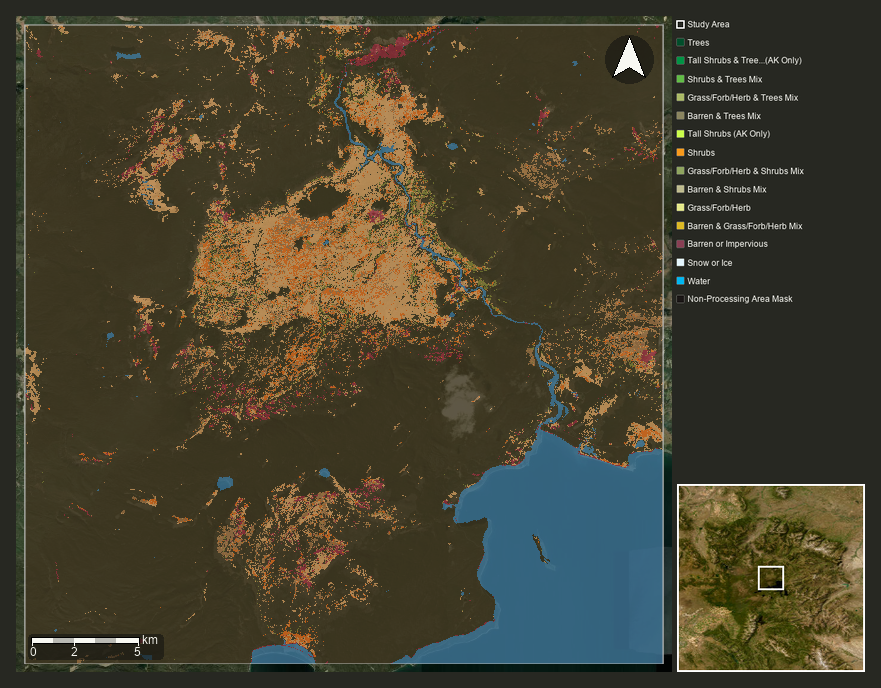Image resolution: width=881 pixels, height=688 pixels.
Task: Click the '2' tick on the scale bar
Action: pos(74,652)
